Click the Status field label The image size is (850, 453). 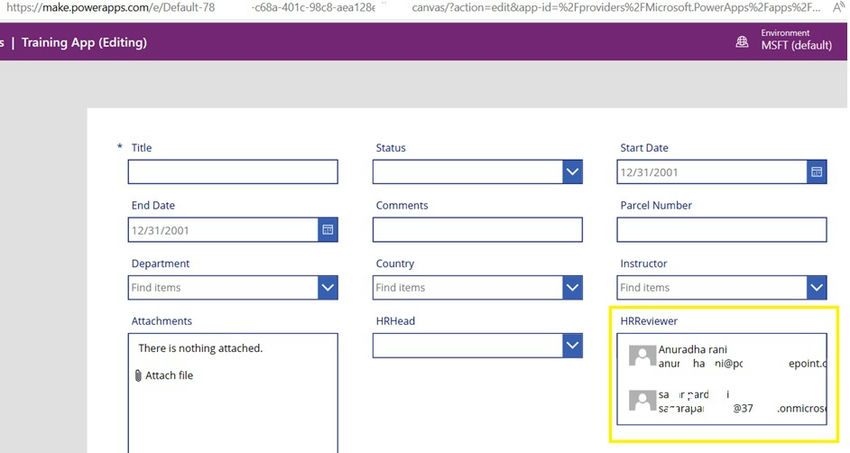[x=390, y=147]
